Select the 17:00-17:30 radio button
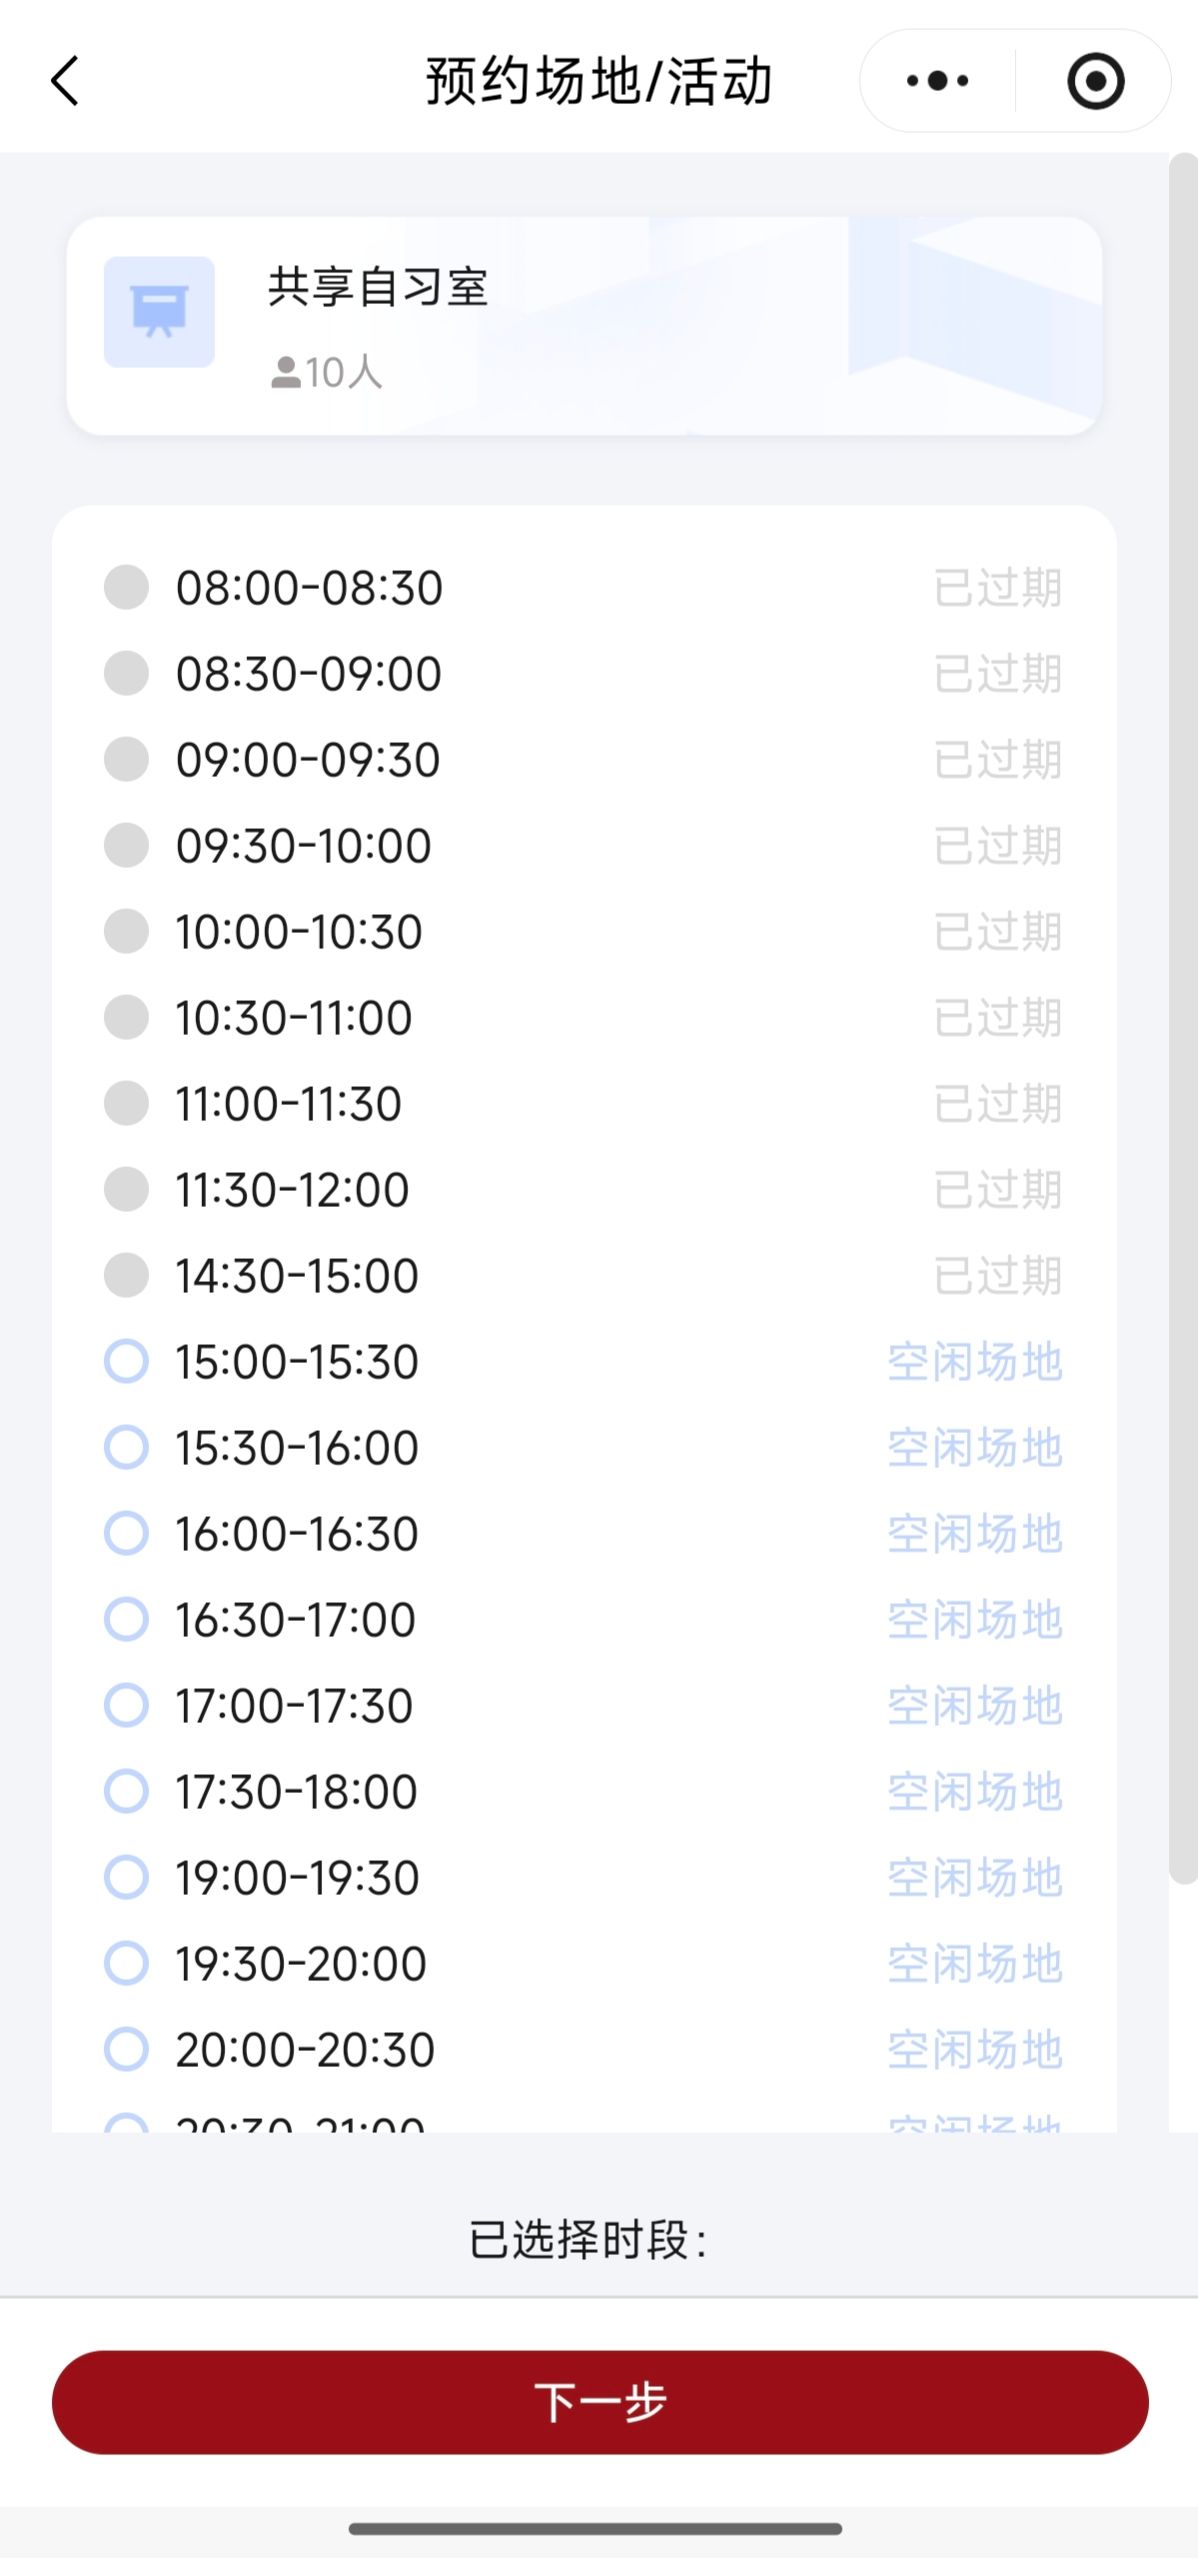This screenshot has height=2558, width=1198. [x=127, y=1705]
